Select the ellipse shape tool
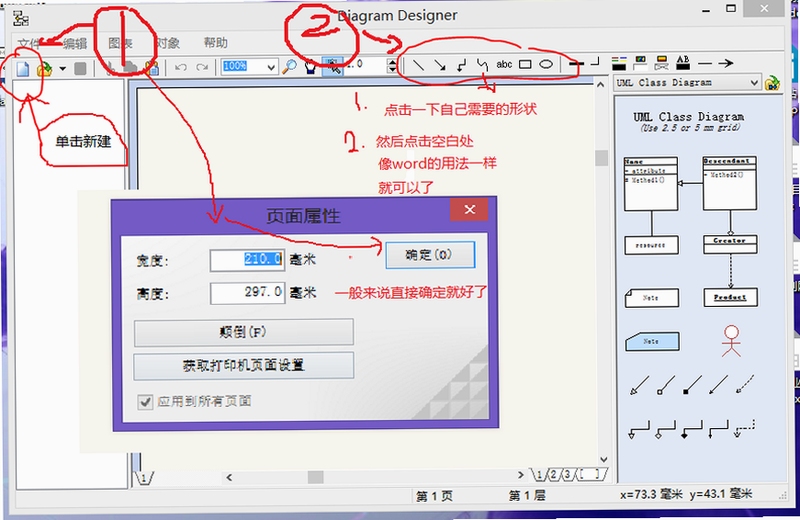 pyautogui.click(x=546, y=64)
